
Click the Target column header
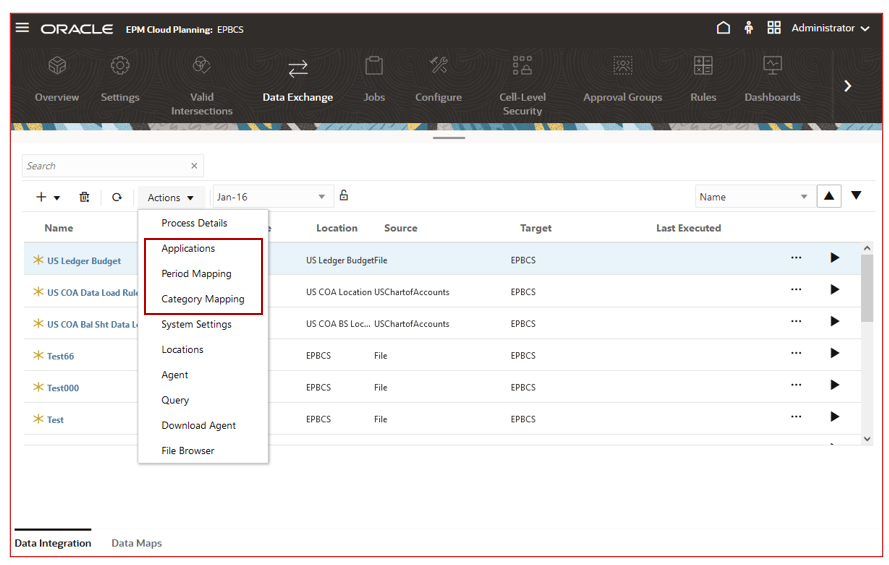click(x=536, y=228)
